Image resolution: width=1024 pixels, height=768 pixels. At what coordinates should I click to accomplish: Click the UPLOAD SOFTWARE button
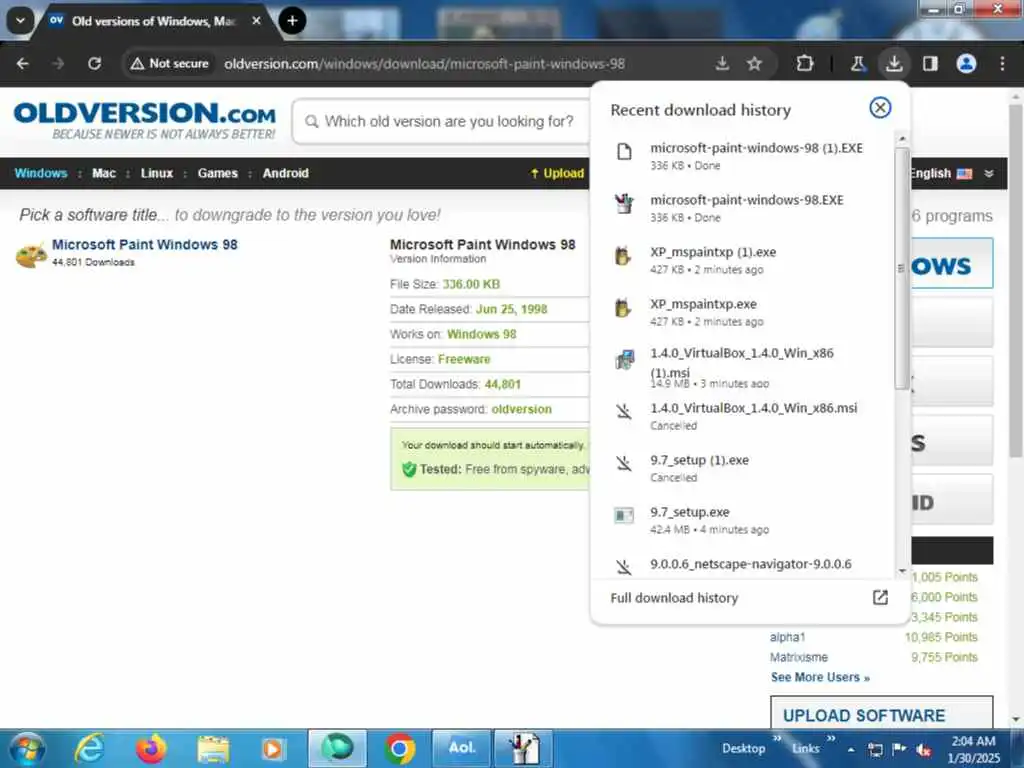[x=882, y=713]
